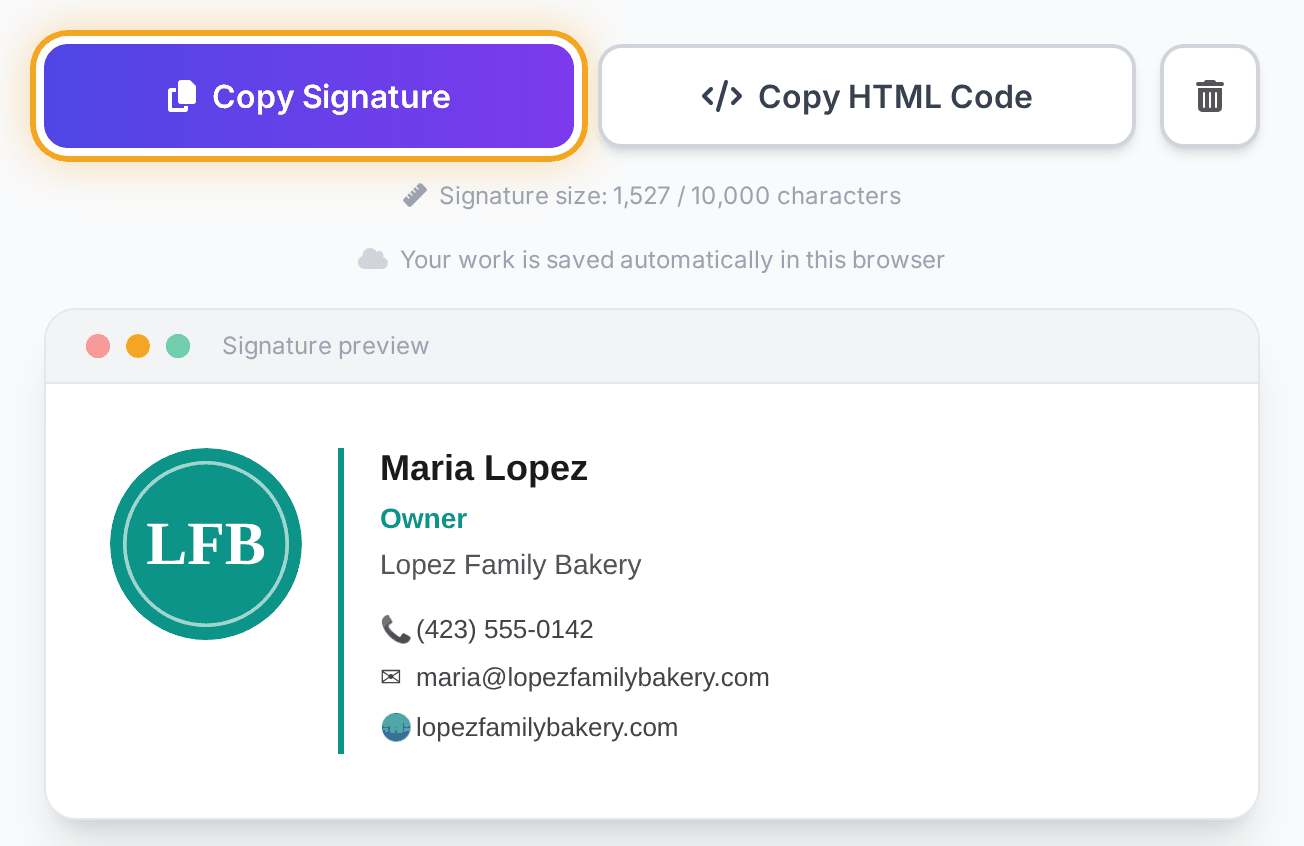This screenshot has width=1304, height=846.
Task: Click the LFB circular logo
Action: point(206,544)
